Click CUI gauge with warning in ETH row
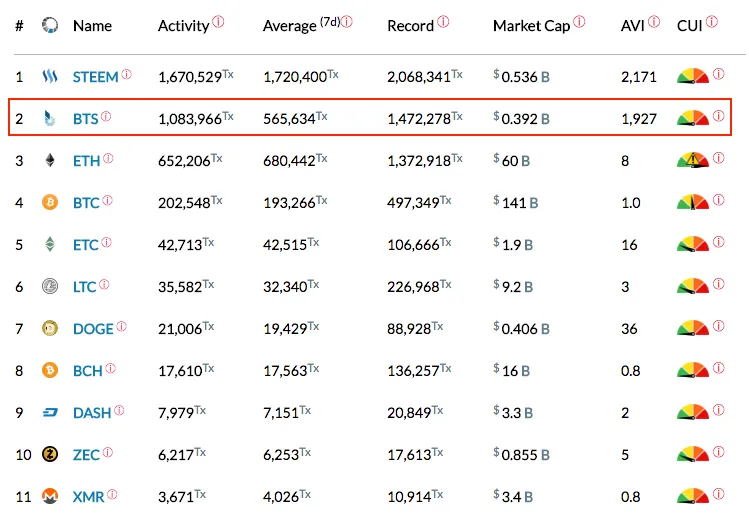This screenshot has height=519, width=749. click(x=693, y=160)
